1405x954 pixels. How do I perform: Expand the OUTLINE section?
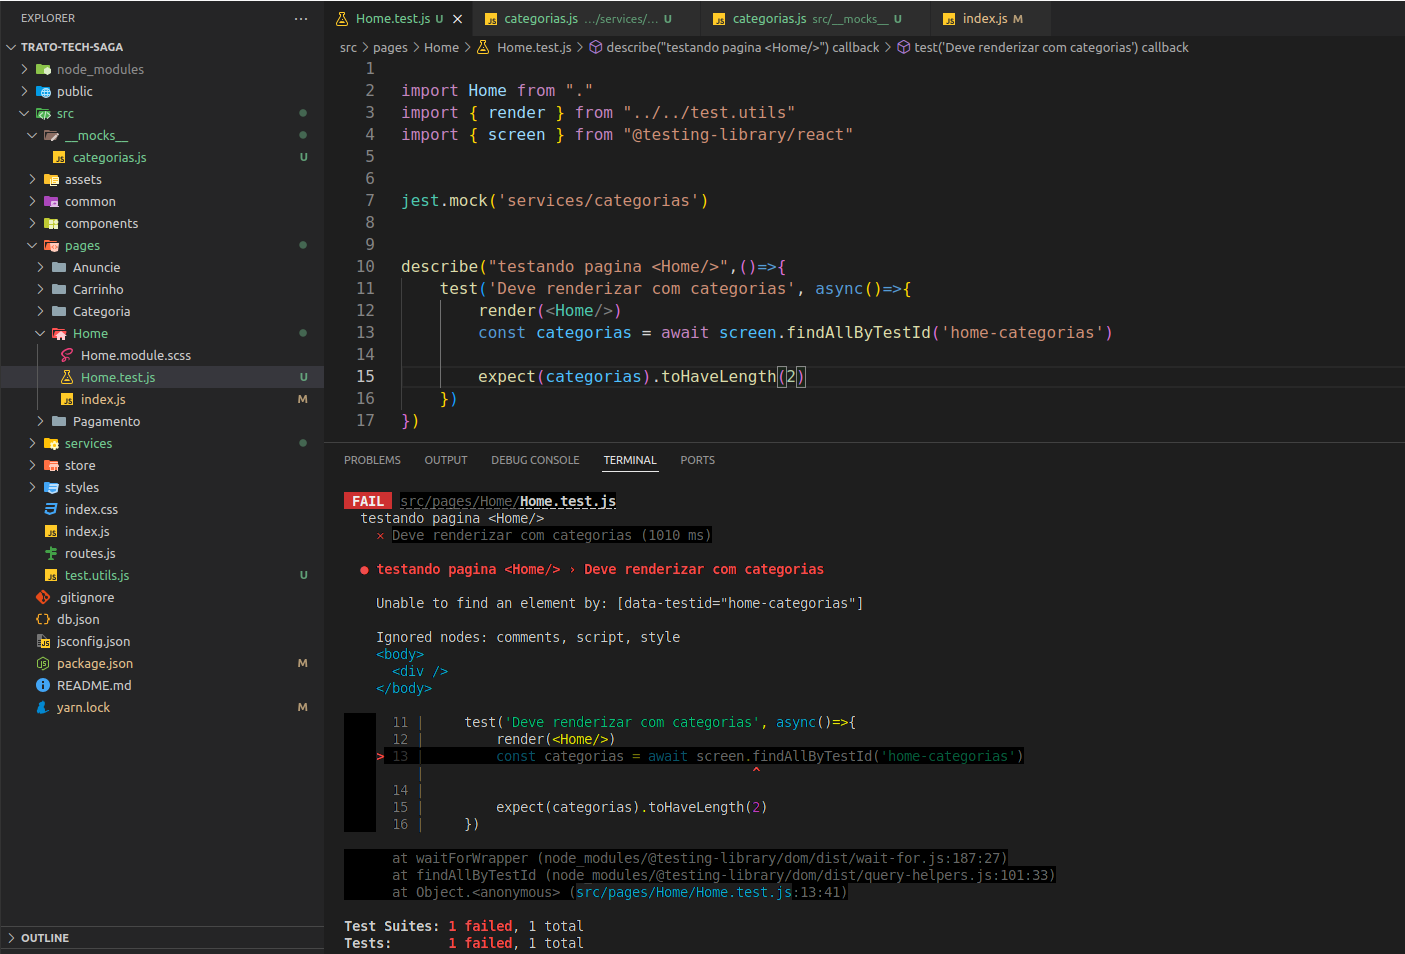pos(162,938)
